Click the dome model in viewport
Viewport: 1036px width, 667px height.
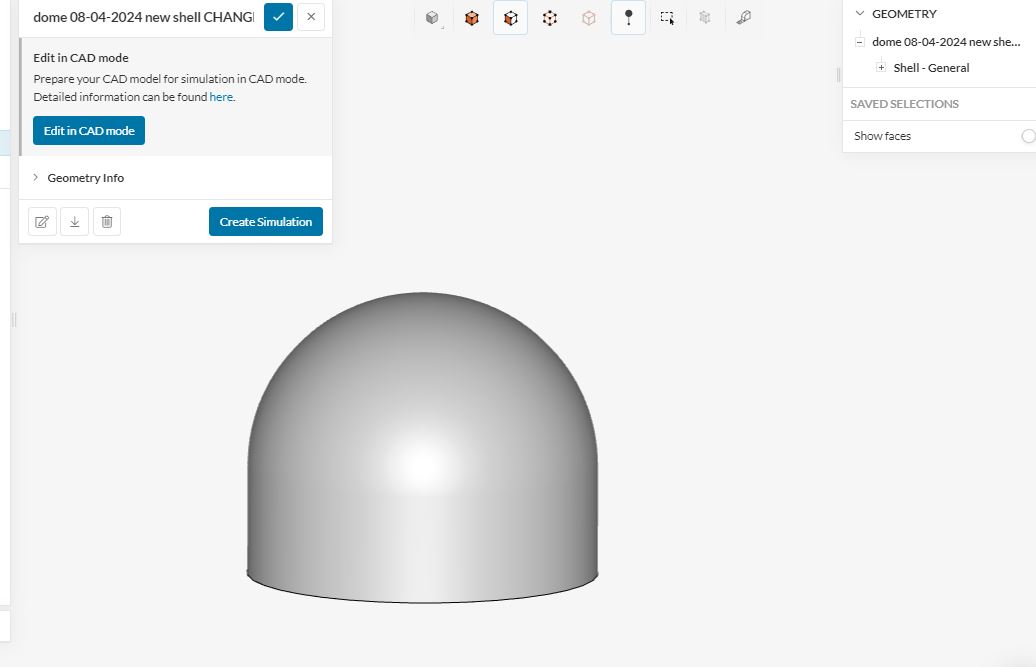point(422,449)
